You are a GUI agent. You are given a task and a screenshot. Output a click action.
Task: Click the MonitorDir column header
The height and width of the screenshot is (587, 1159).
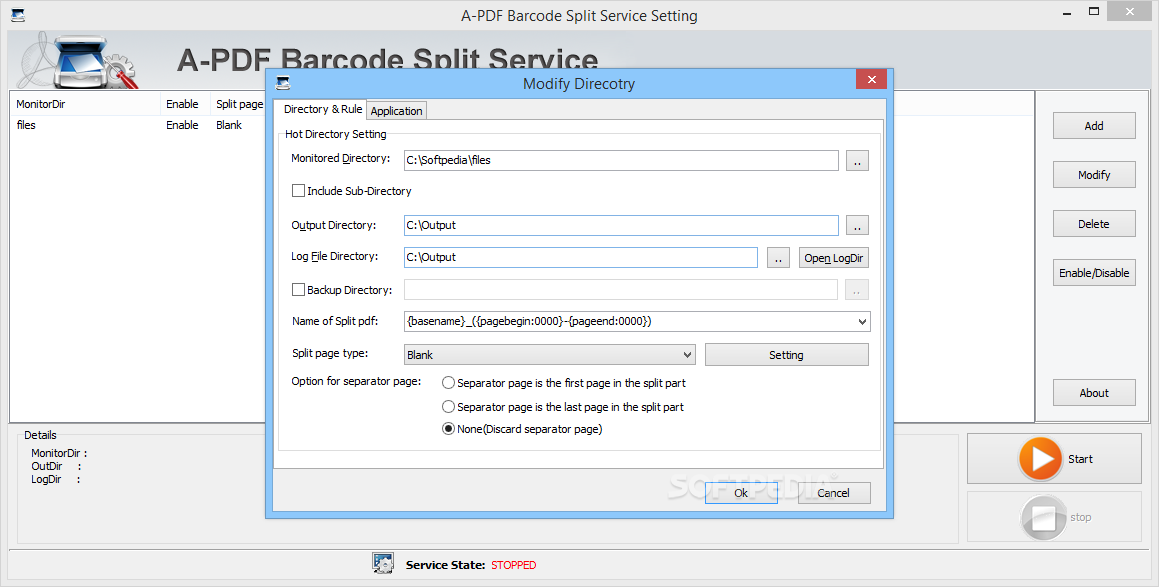click(x=85, y=104)
